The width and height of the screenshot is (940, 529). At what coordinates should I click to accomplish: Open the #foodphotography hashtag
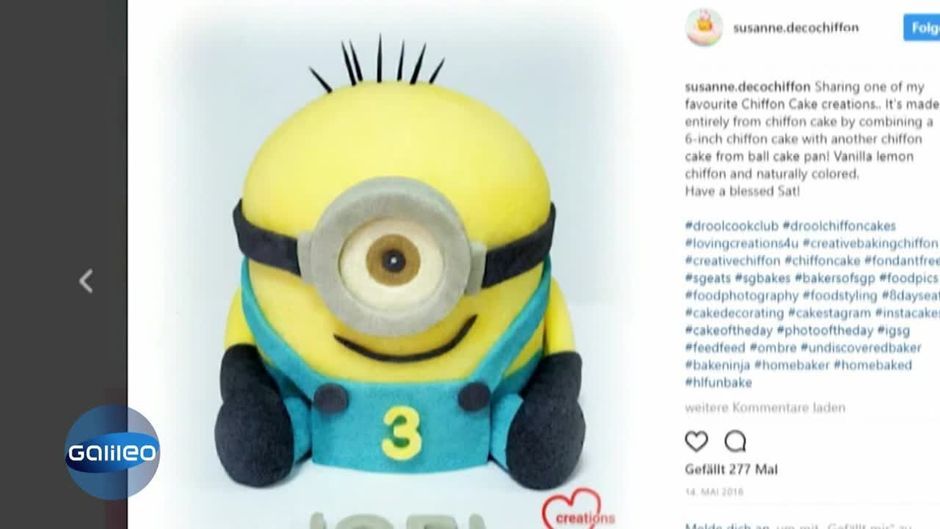[742, 296]
